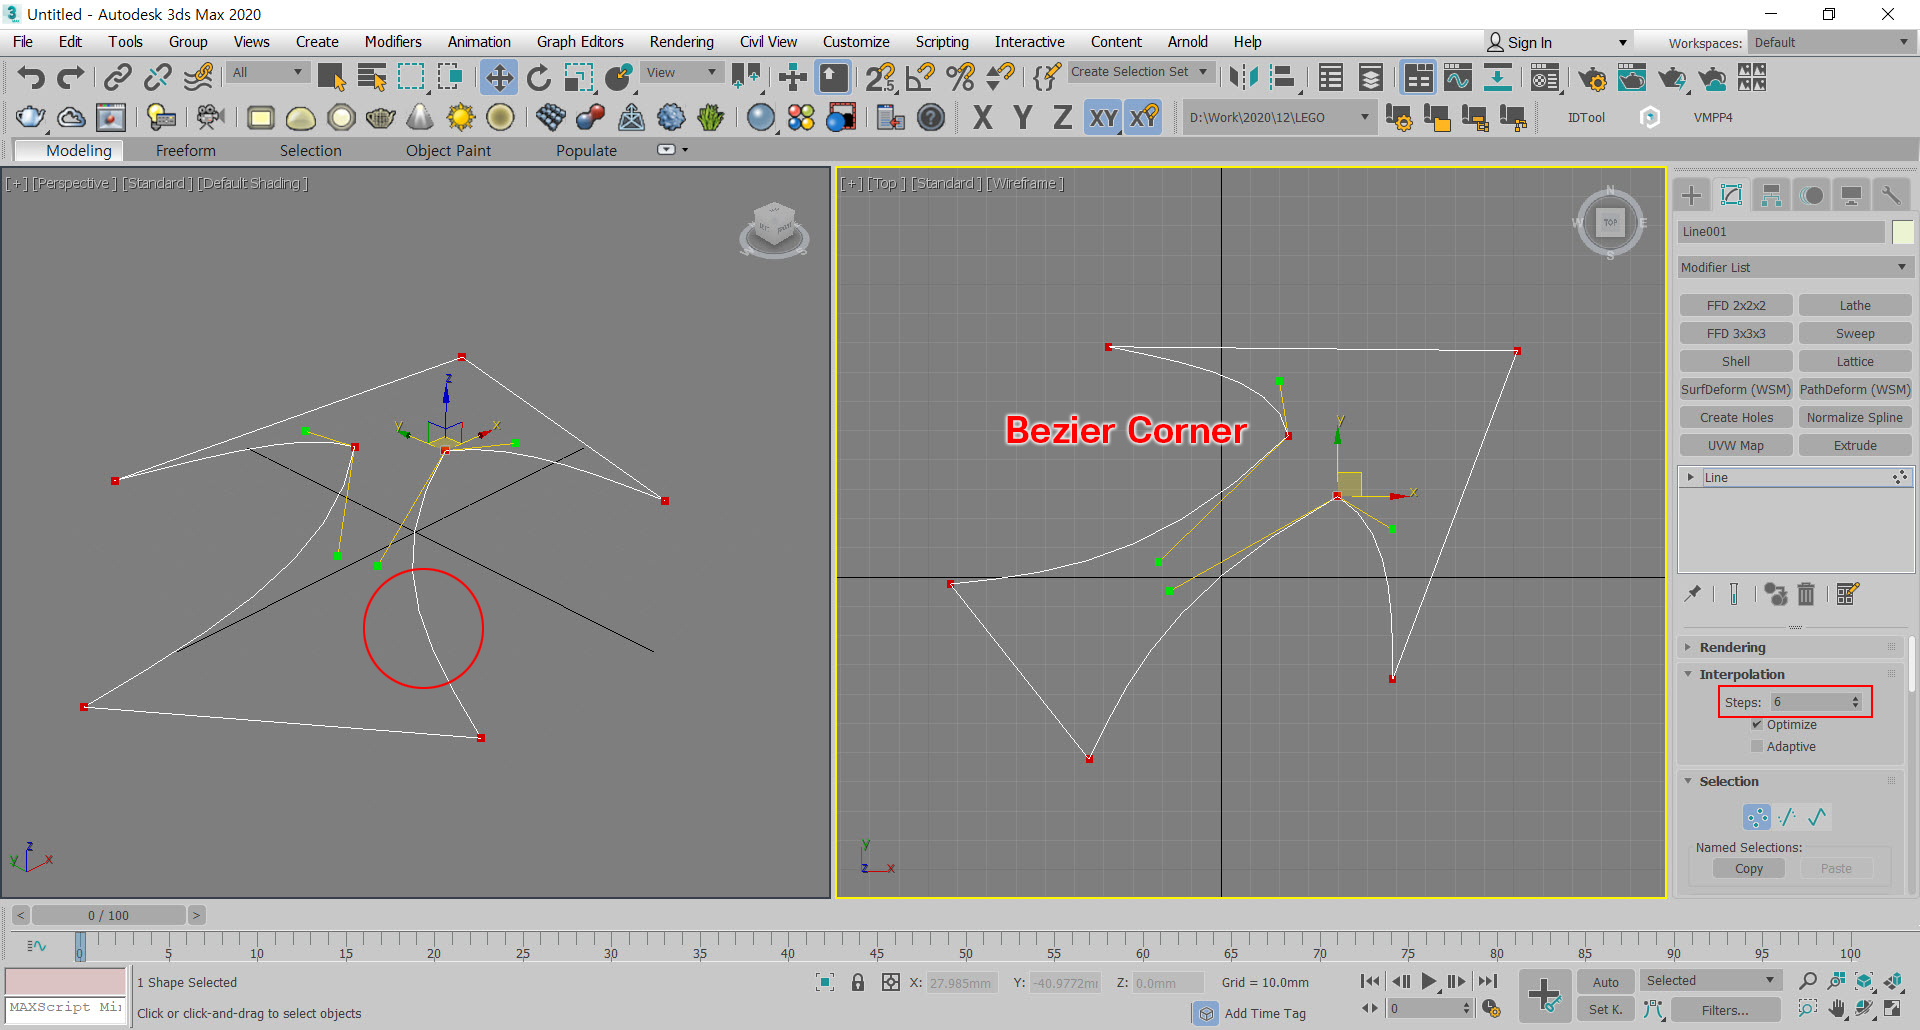Switch to the Object Paint tab
Viewport: 1920px width, 1030px height.
pyautogui.click(x=448, y=150)
